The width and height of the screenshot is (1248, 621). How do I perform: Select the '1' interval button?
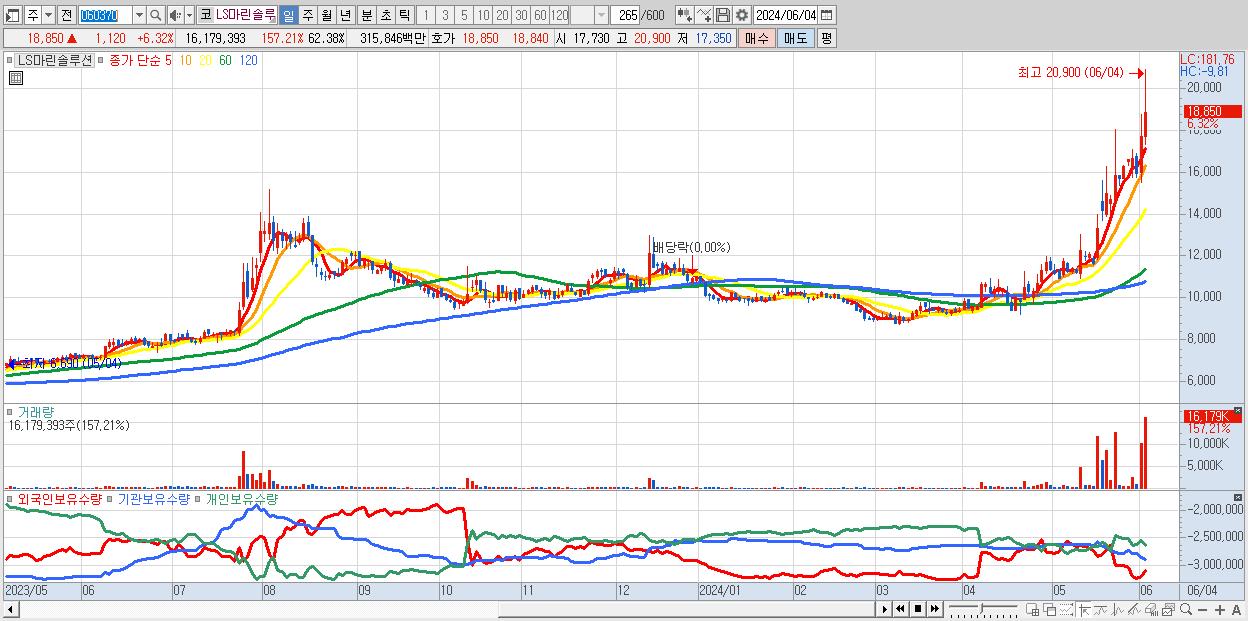click(x=425, y=15)
